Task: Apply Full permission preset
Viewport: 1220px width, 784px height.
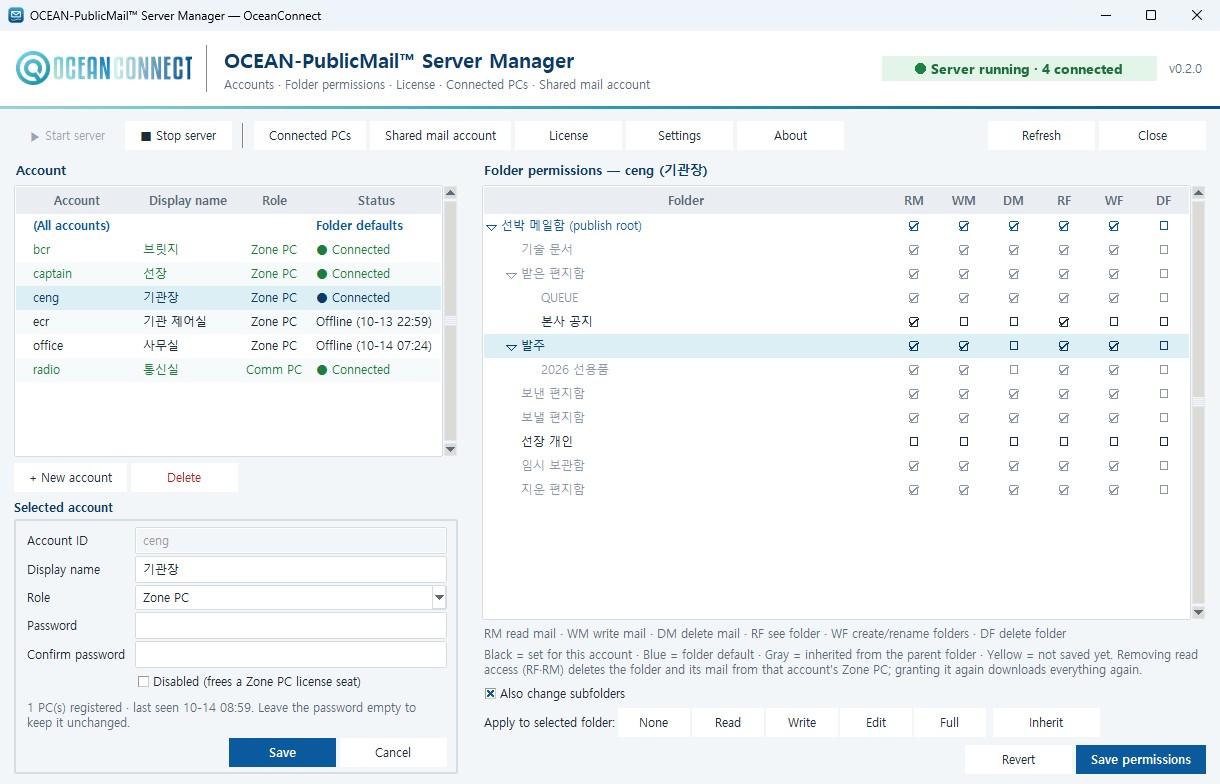Action: 950,723
